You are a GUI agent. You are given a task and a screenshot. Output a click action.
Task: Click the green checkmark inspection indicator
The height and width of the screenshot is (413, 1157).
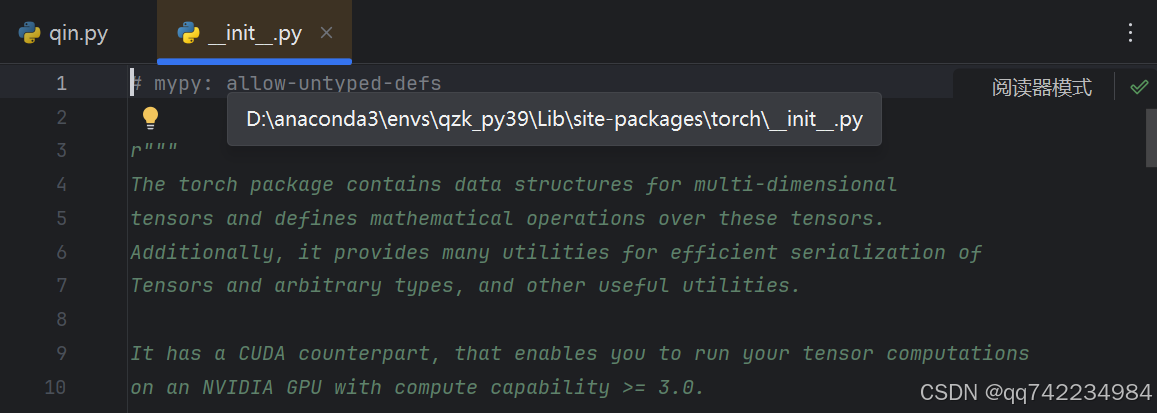pos(1138,87)
